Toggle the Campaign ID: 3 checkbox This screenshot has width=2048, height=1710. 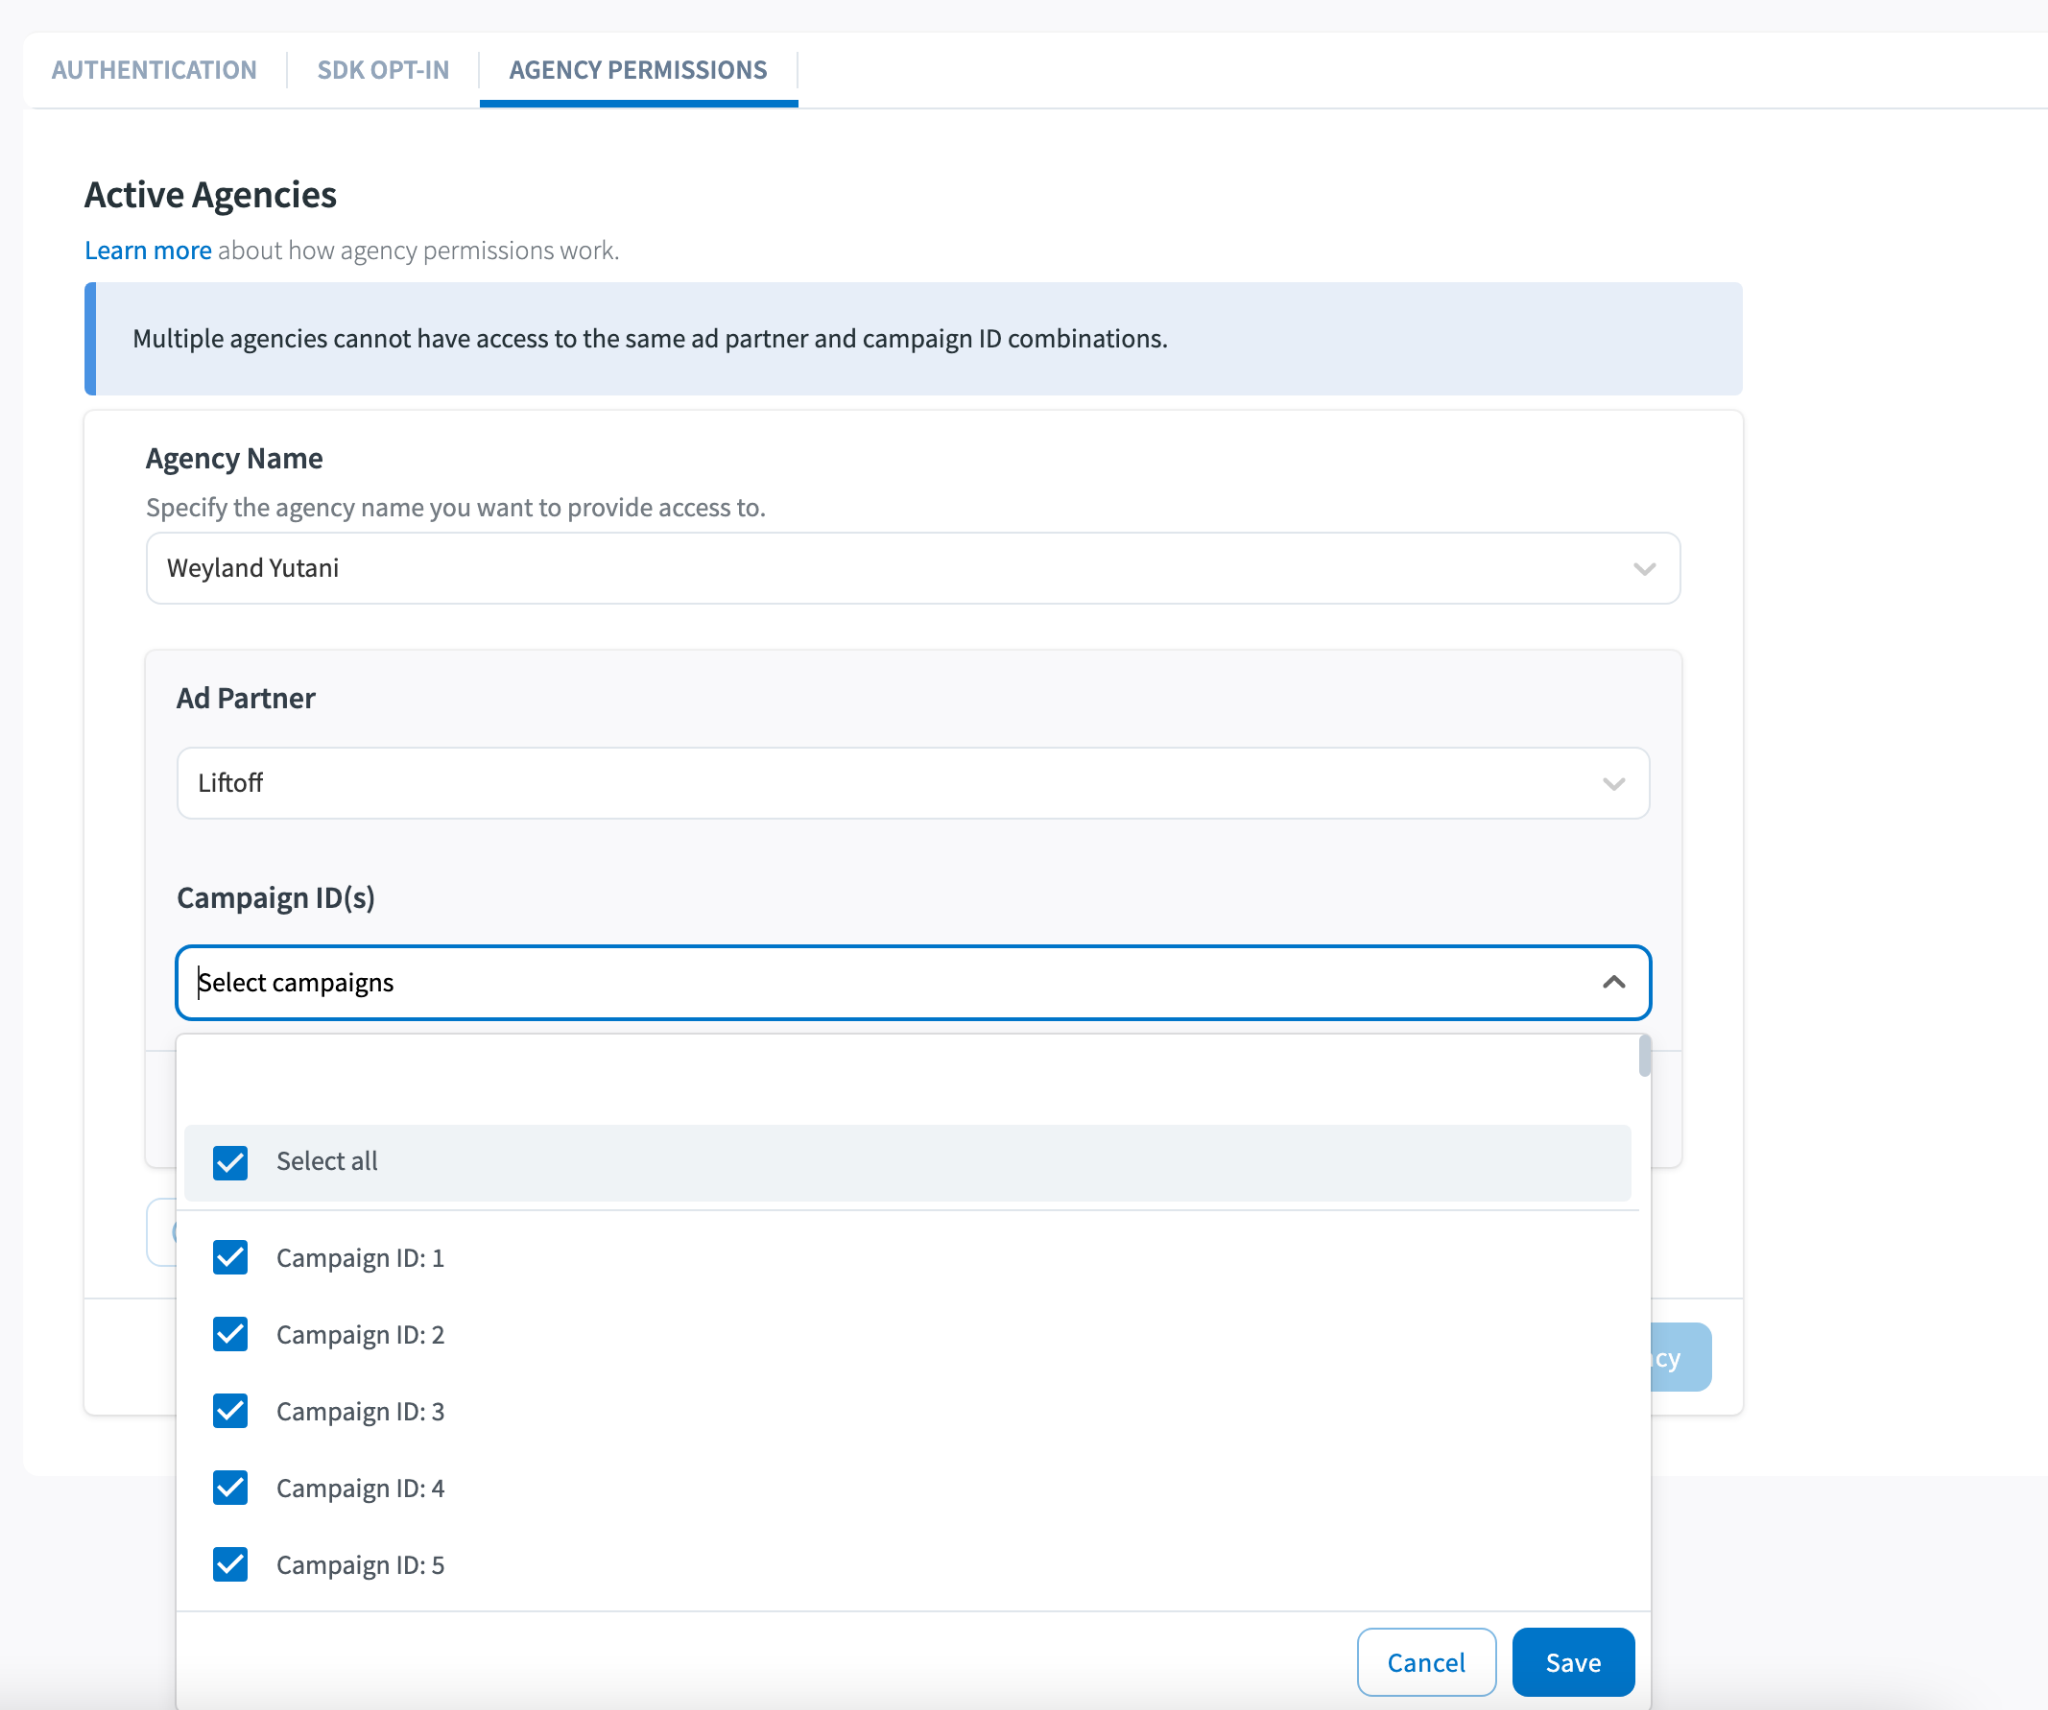tap(230, 1411)
